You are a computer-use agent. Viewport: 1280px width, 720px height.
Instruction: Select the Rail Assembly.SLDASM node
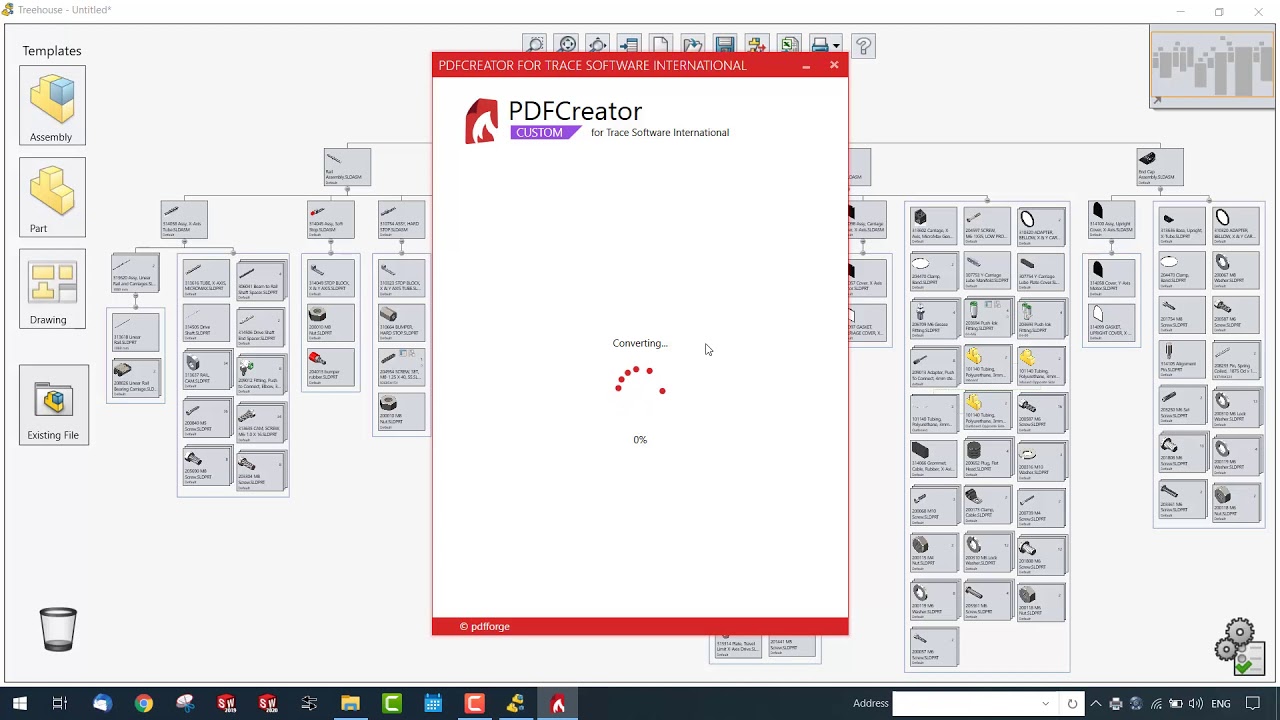347,167
